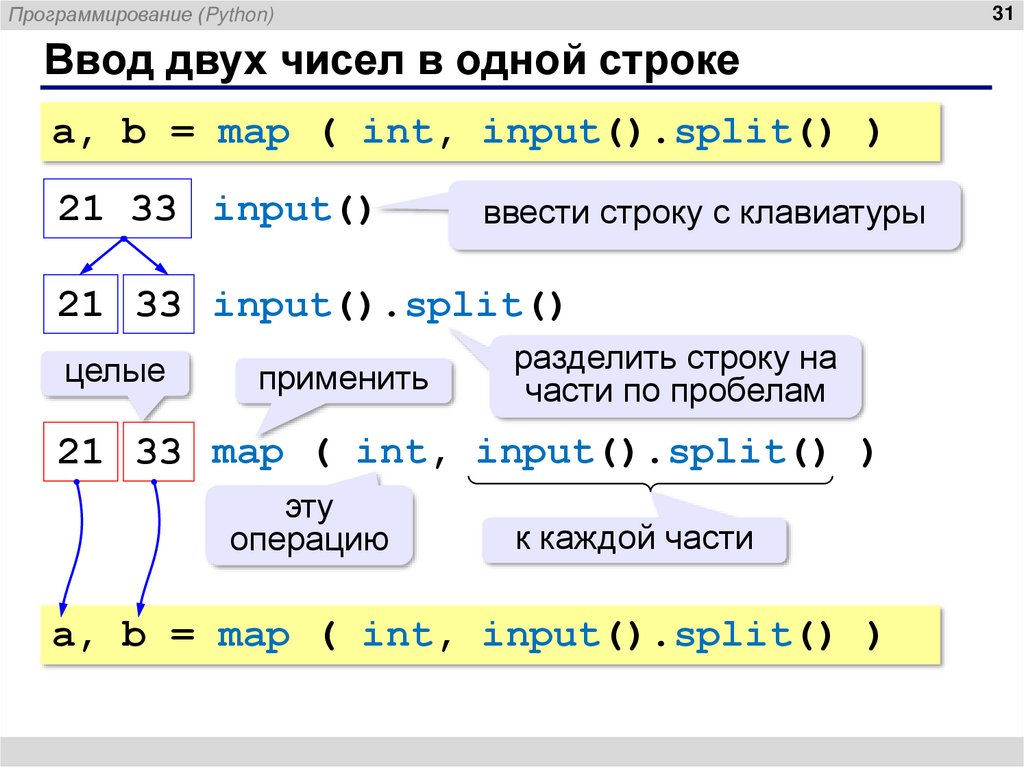1024x767 pixels.
Task: Click "map" in the bottom yellow code line
Action: click(x=253, y=636)
